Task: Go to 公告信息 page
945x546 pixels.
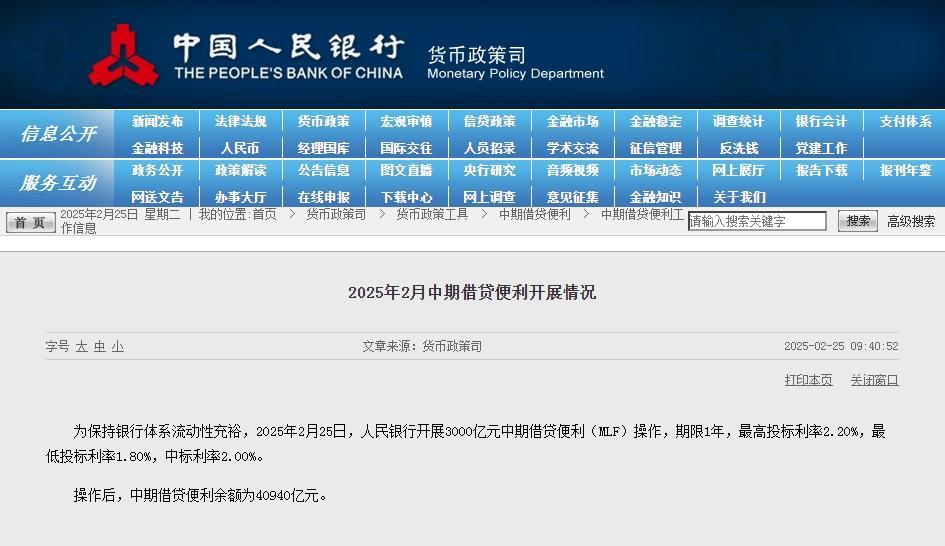Action: (324, 171)
